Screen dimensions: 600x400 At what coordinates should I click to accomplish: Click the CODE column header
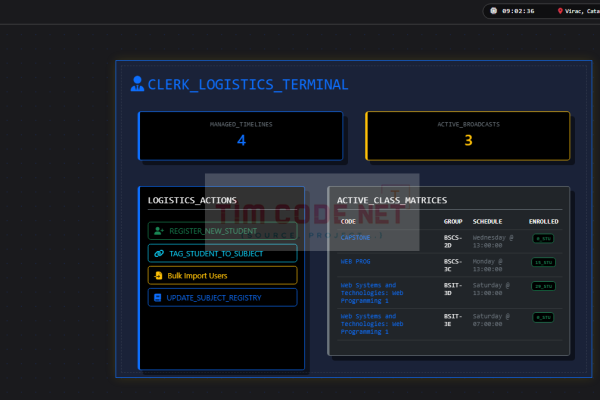coord(348,222)
